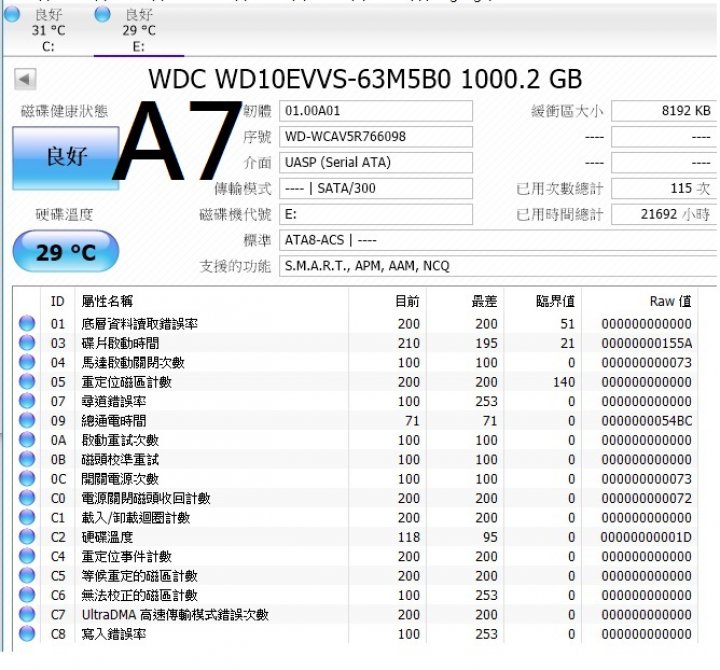Click raw value 00000000155A

pyautogui.click(x=647, y=343)
